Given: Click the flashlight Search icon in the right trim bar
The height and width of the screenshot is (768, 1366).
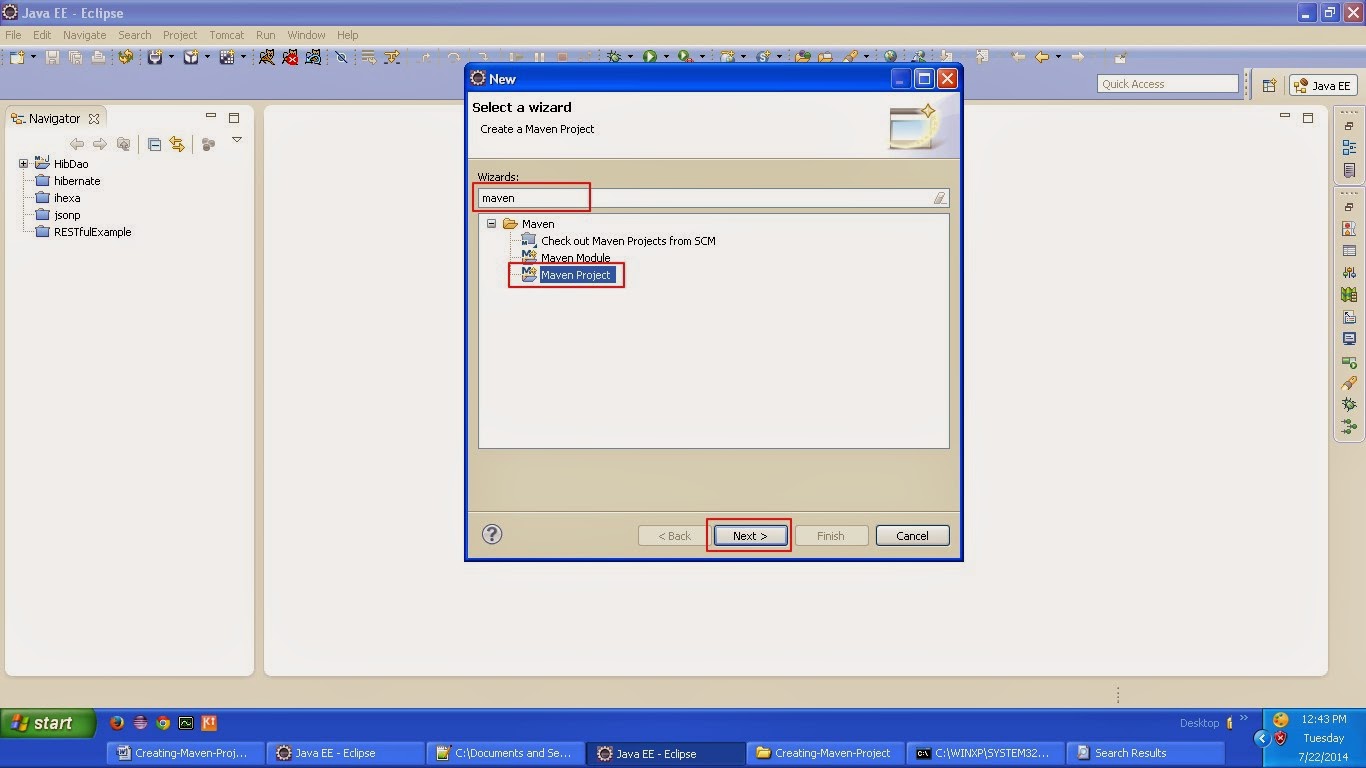Looking at the screenshot, I should tap(1349, 383).
